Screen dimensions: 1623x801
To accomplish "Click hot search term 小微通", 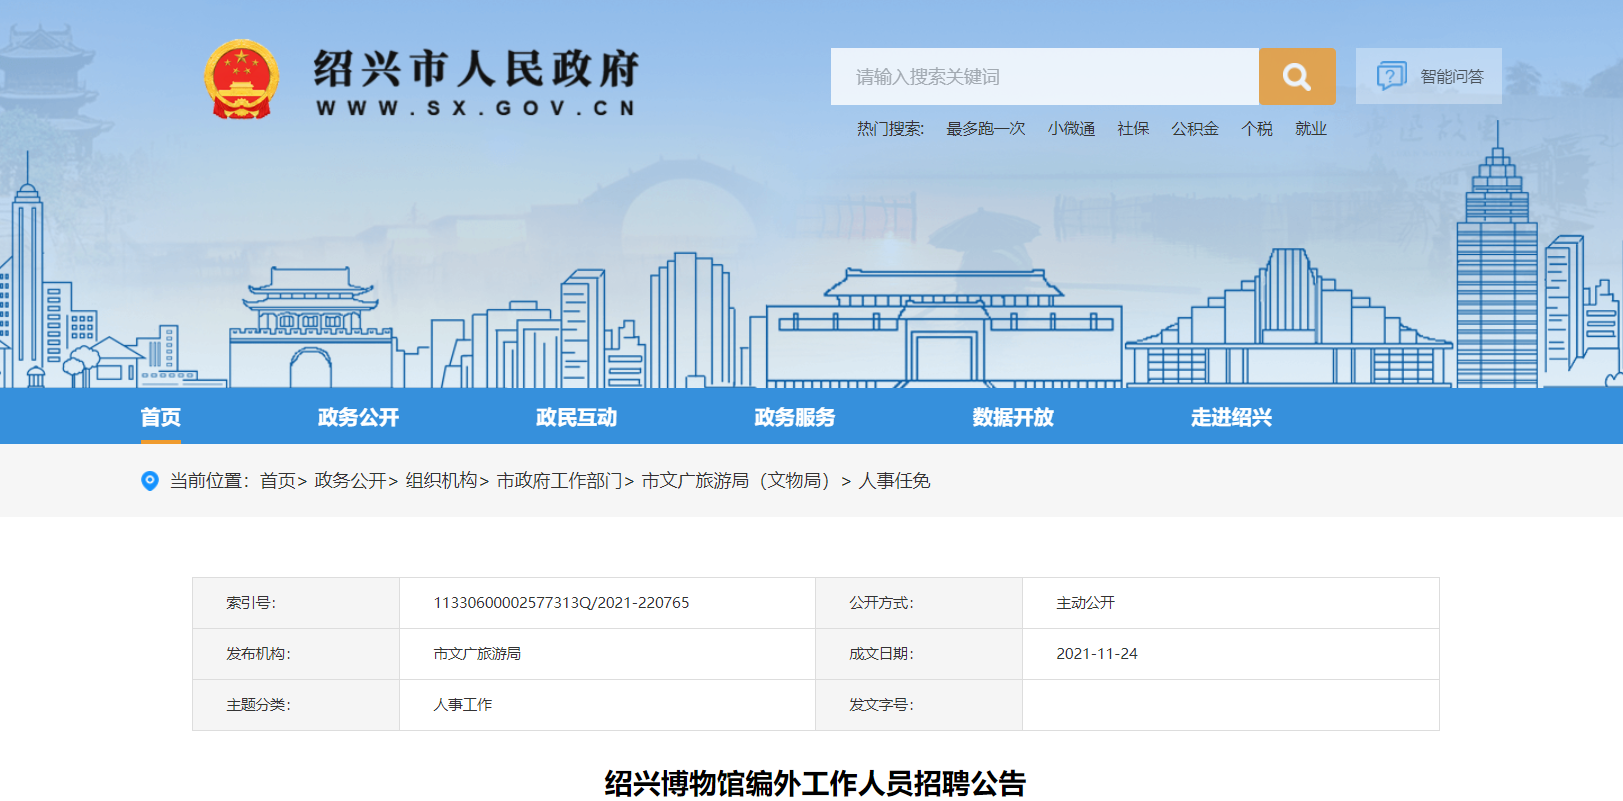I will pyautogui.click(x=1072, y=129).
